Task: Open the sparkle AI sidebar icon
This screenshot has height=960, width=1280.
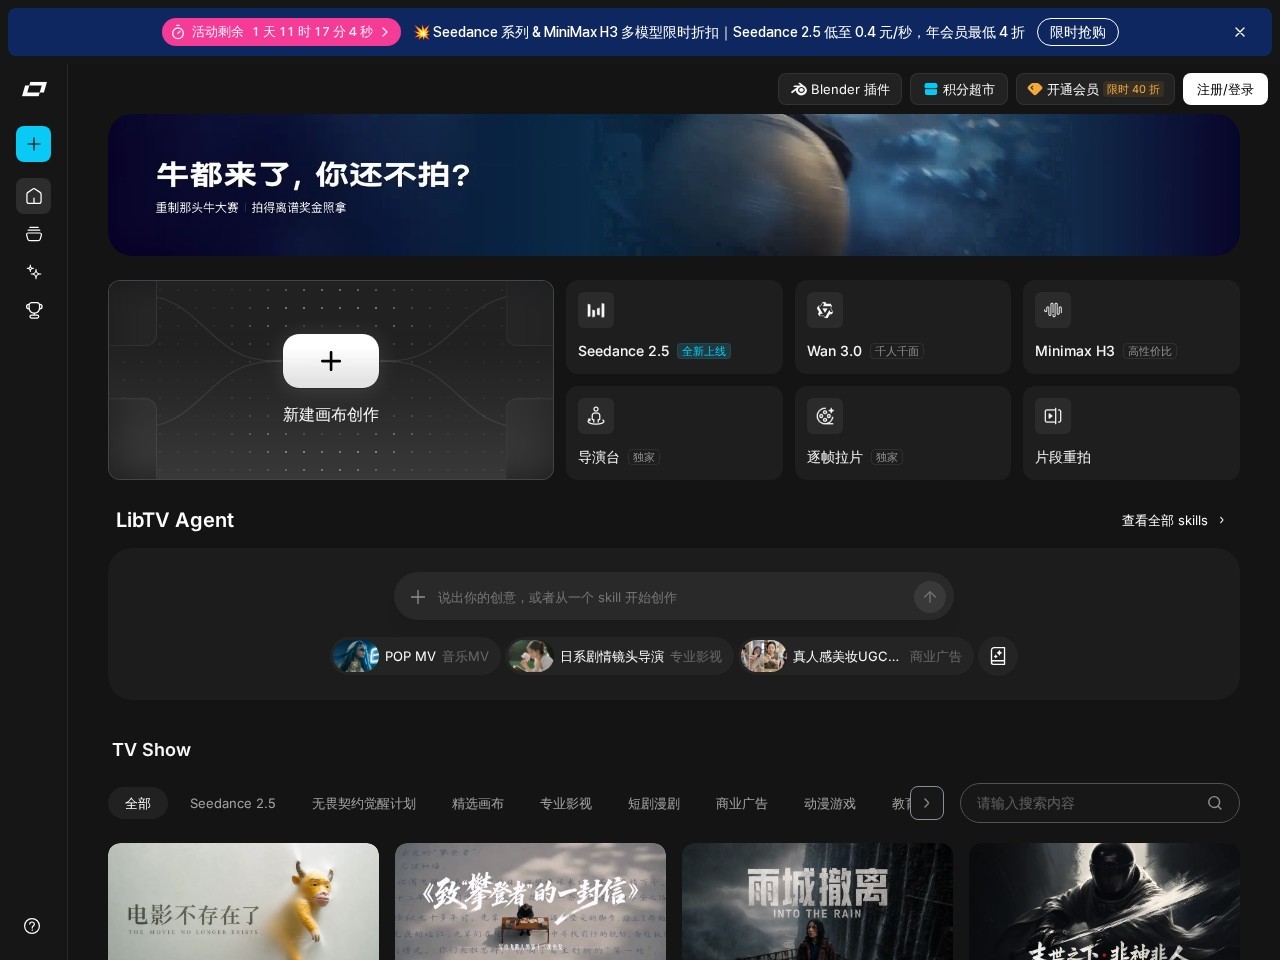Action: (34, 272)
